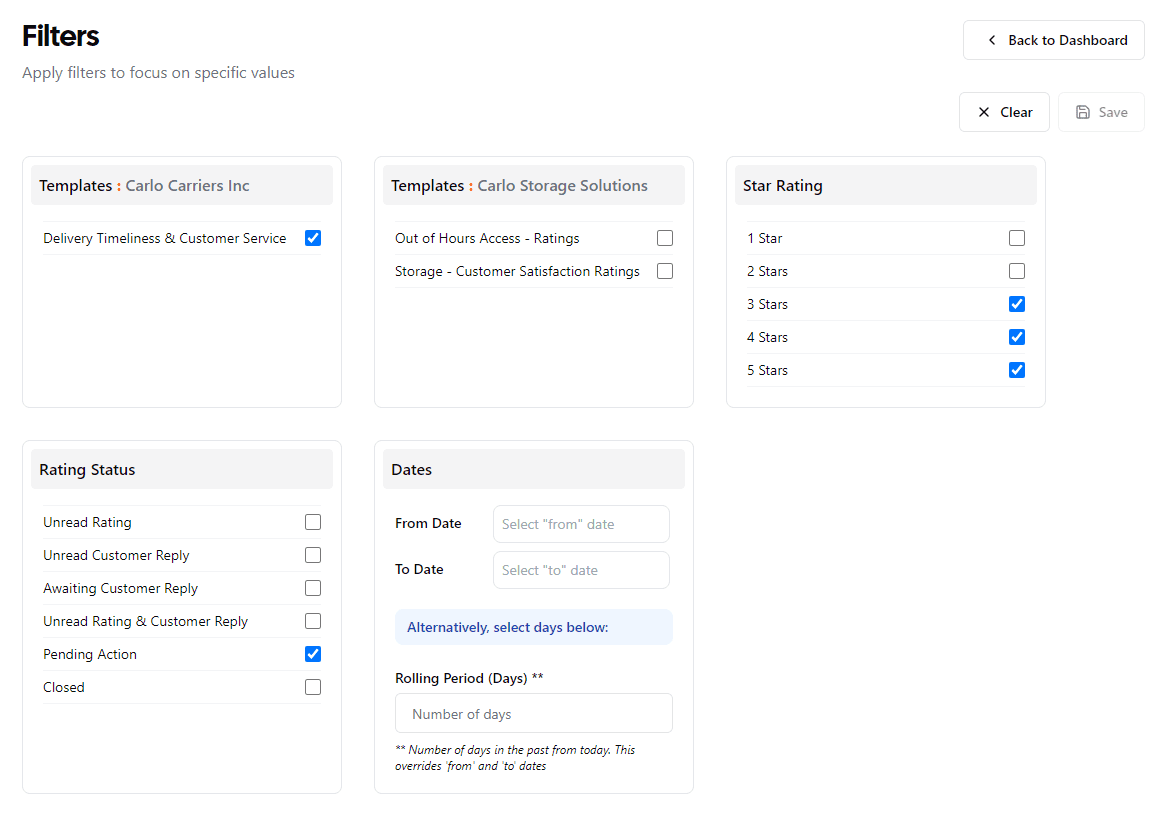Click the '5 Stars' row label
Image resolution: width=1163 pixels, height=814 pixels.
click(x=767, y=370)
